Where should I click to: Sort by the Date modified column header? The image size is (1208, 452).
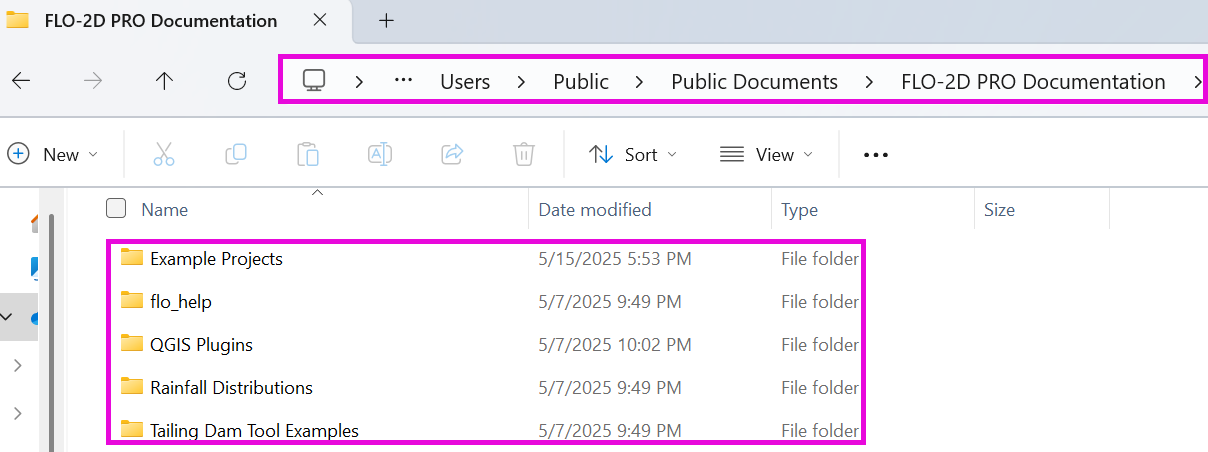coord(595,209)
